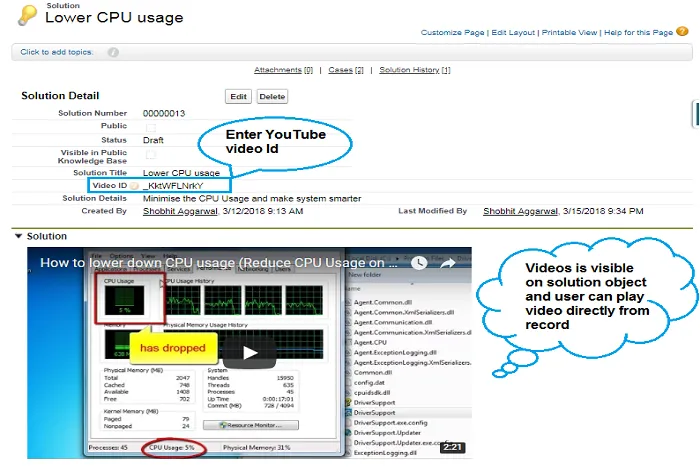Play the YouTube video
Screen dimensions: 700x467
[249, 353]
